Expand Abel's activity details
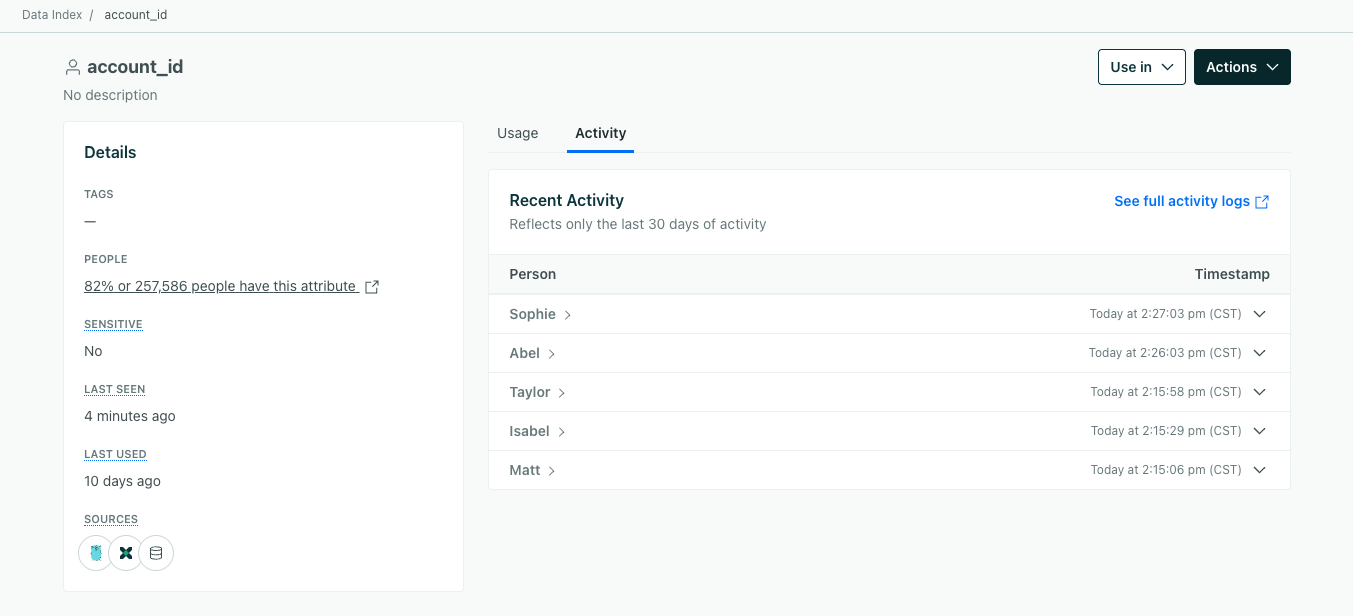The width and height of the screenshot is (1353, 616). tap(1259, 352)
